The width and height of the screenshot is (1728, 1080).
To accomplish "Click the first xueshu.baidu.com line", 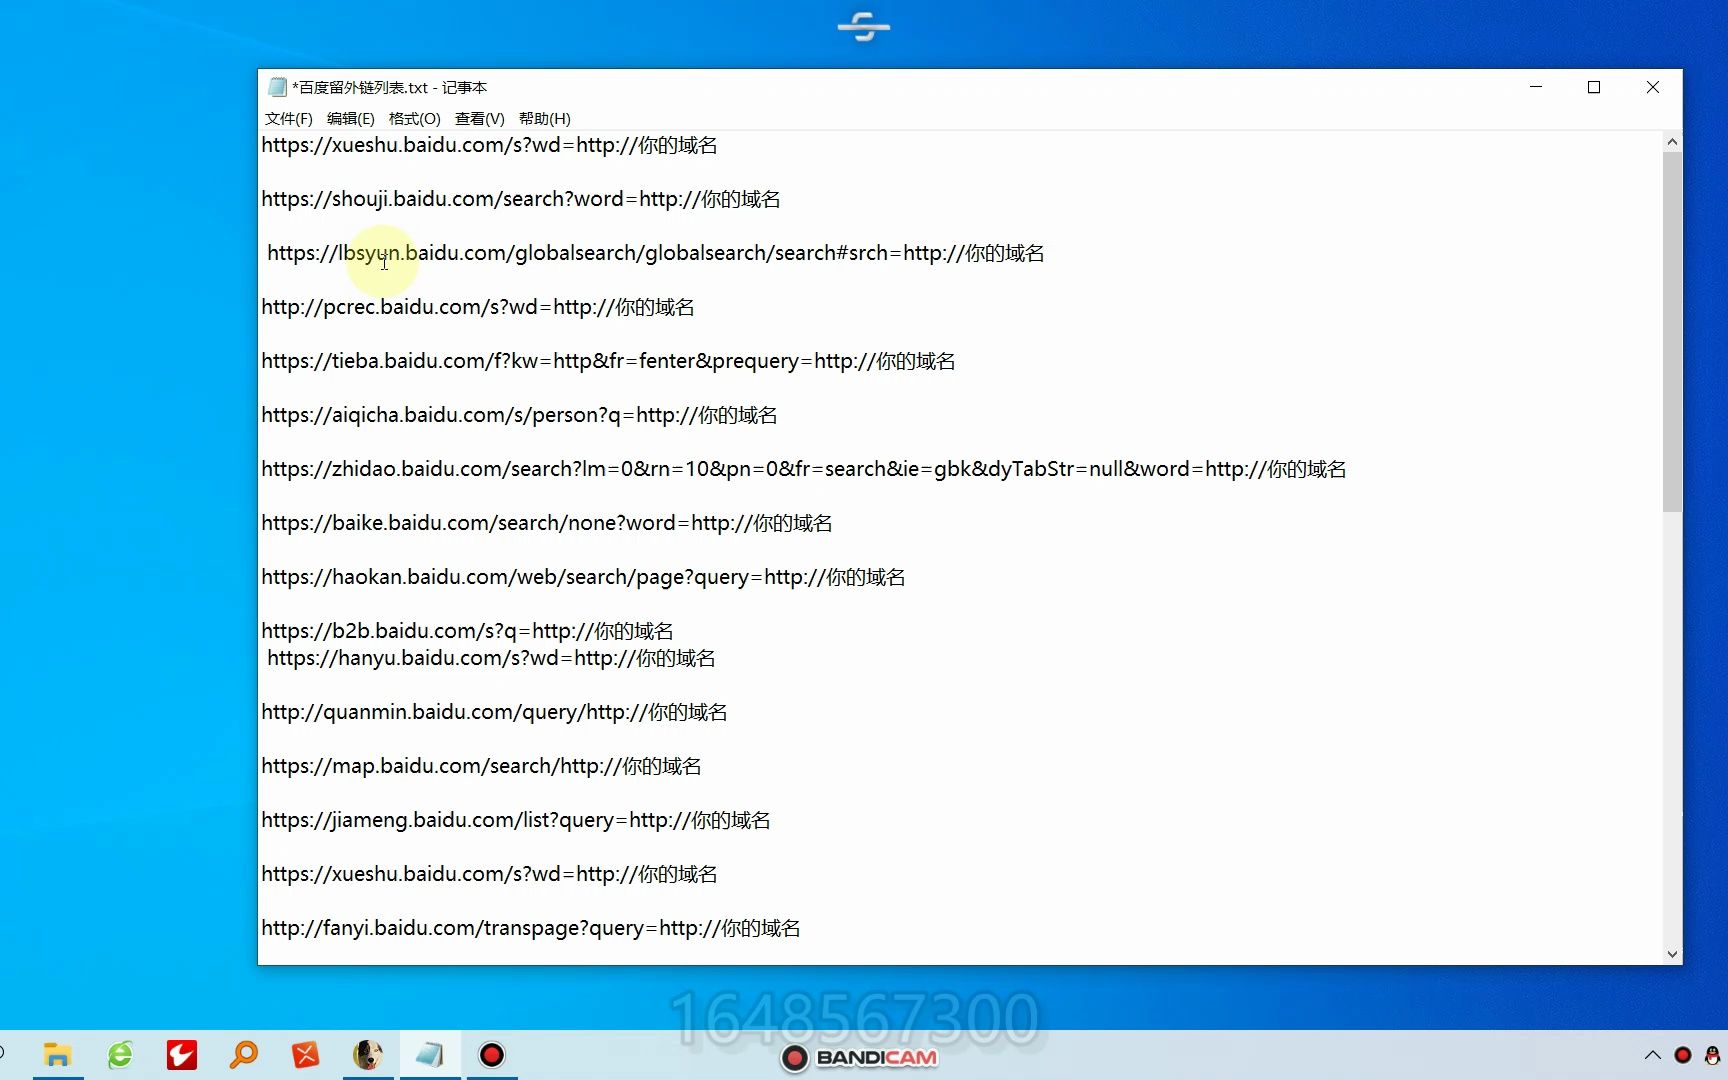I will 489,145.
